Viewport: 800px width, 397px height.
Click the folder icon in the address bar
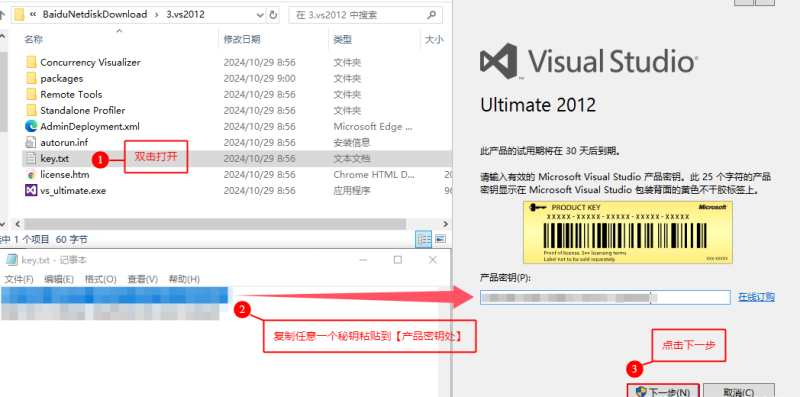click(x=19, y=15)
